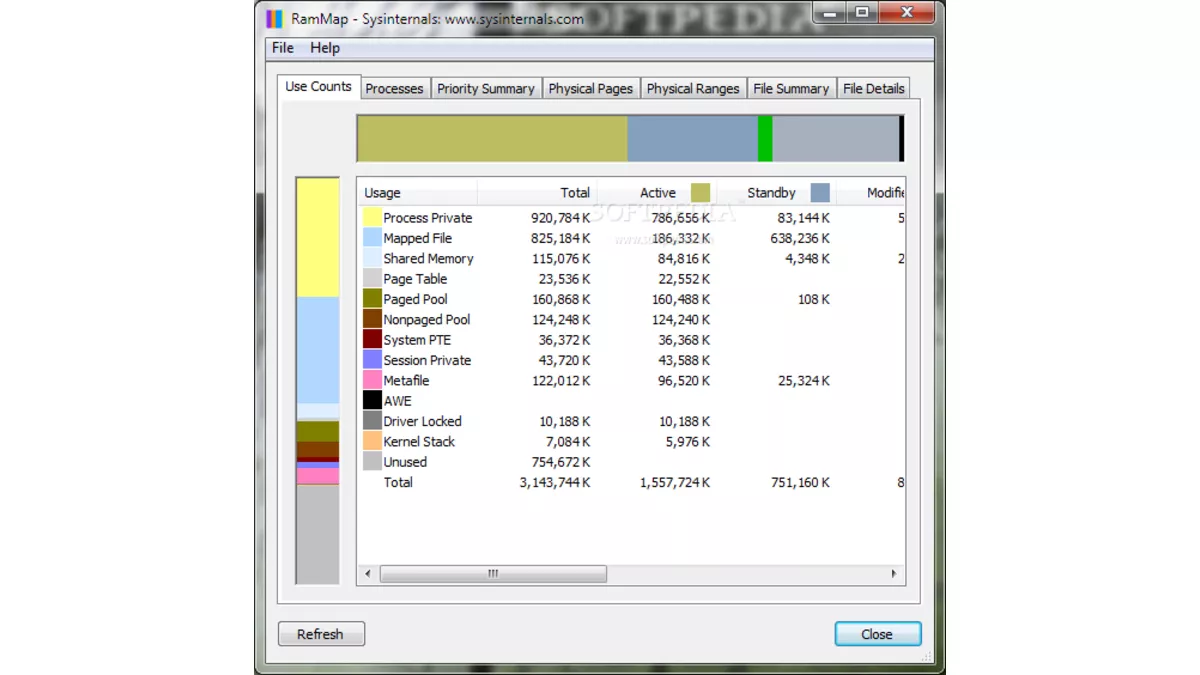The image size is (1200, 675).
Task: Click the brown Nonpaged Pool indicator
Action: [373, 319]
